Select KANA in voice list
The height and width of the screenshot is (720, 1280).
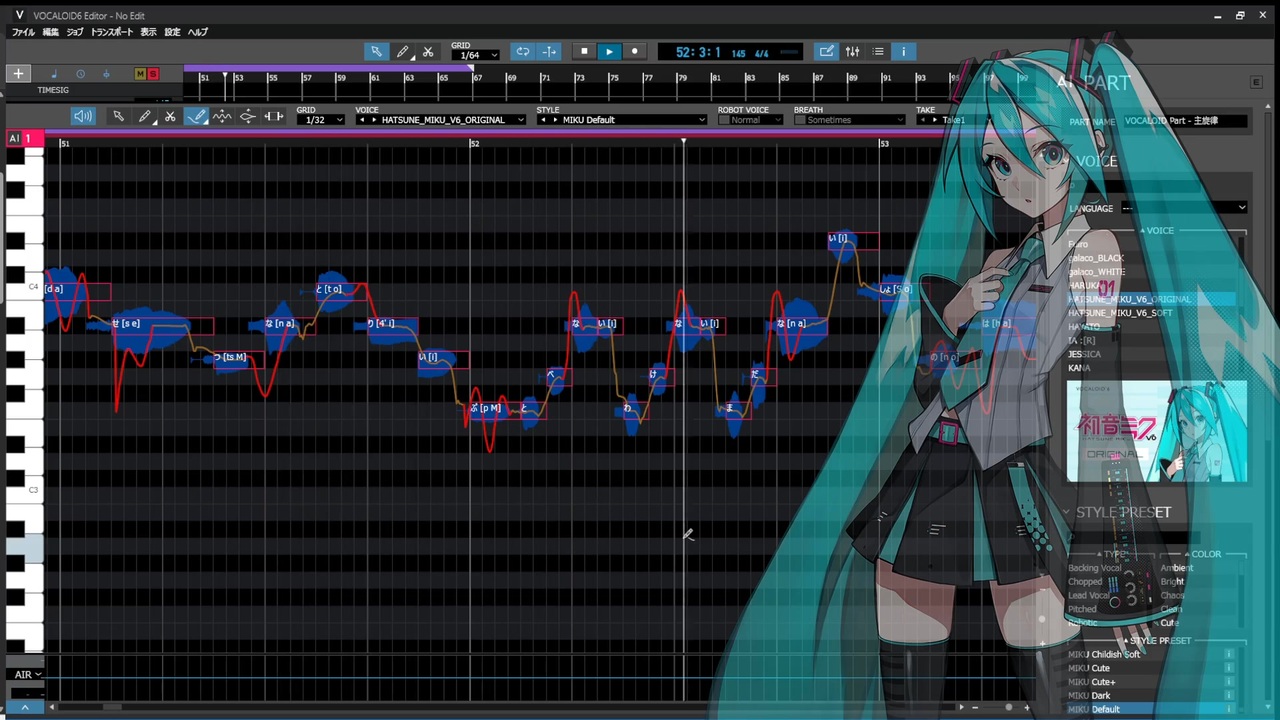(x=1150, y=368)
